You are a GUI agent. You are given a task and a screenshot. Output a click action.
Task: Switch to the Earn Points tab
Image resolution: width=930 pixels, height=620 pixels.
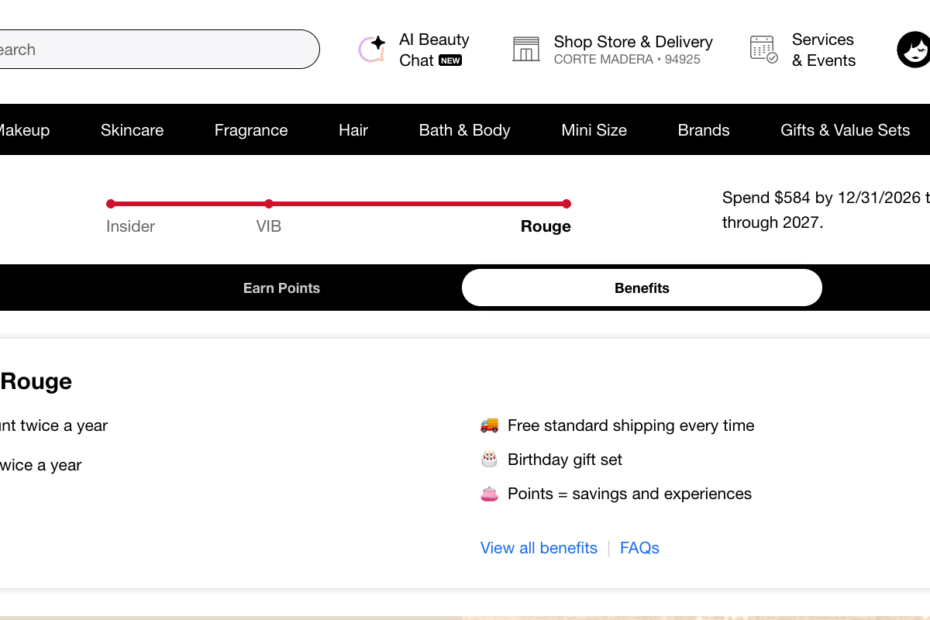pyautogui.click(x=282, y=288)
